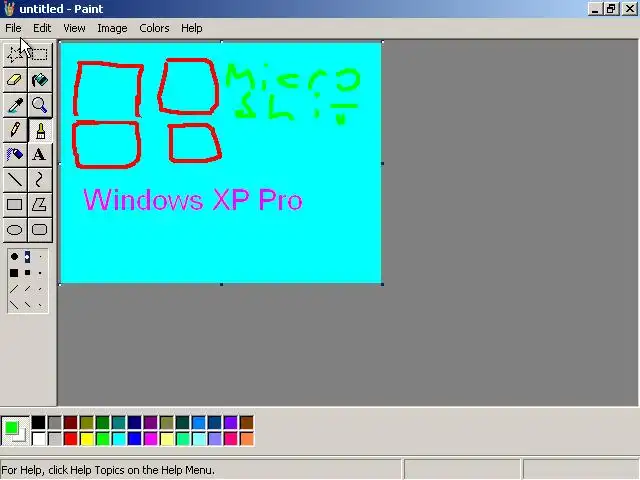The height and width of the screenshot is (480, 640).
Task: Select the orange palette swatch
Action: (247, 439)
